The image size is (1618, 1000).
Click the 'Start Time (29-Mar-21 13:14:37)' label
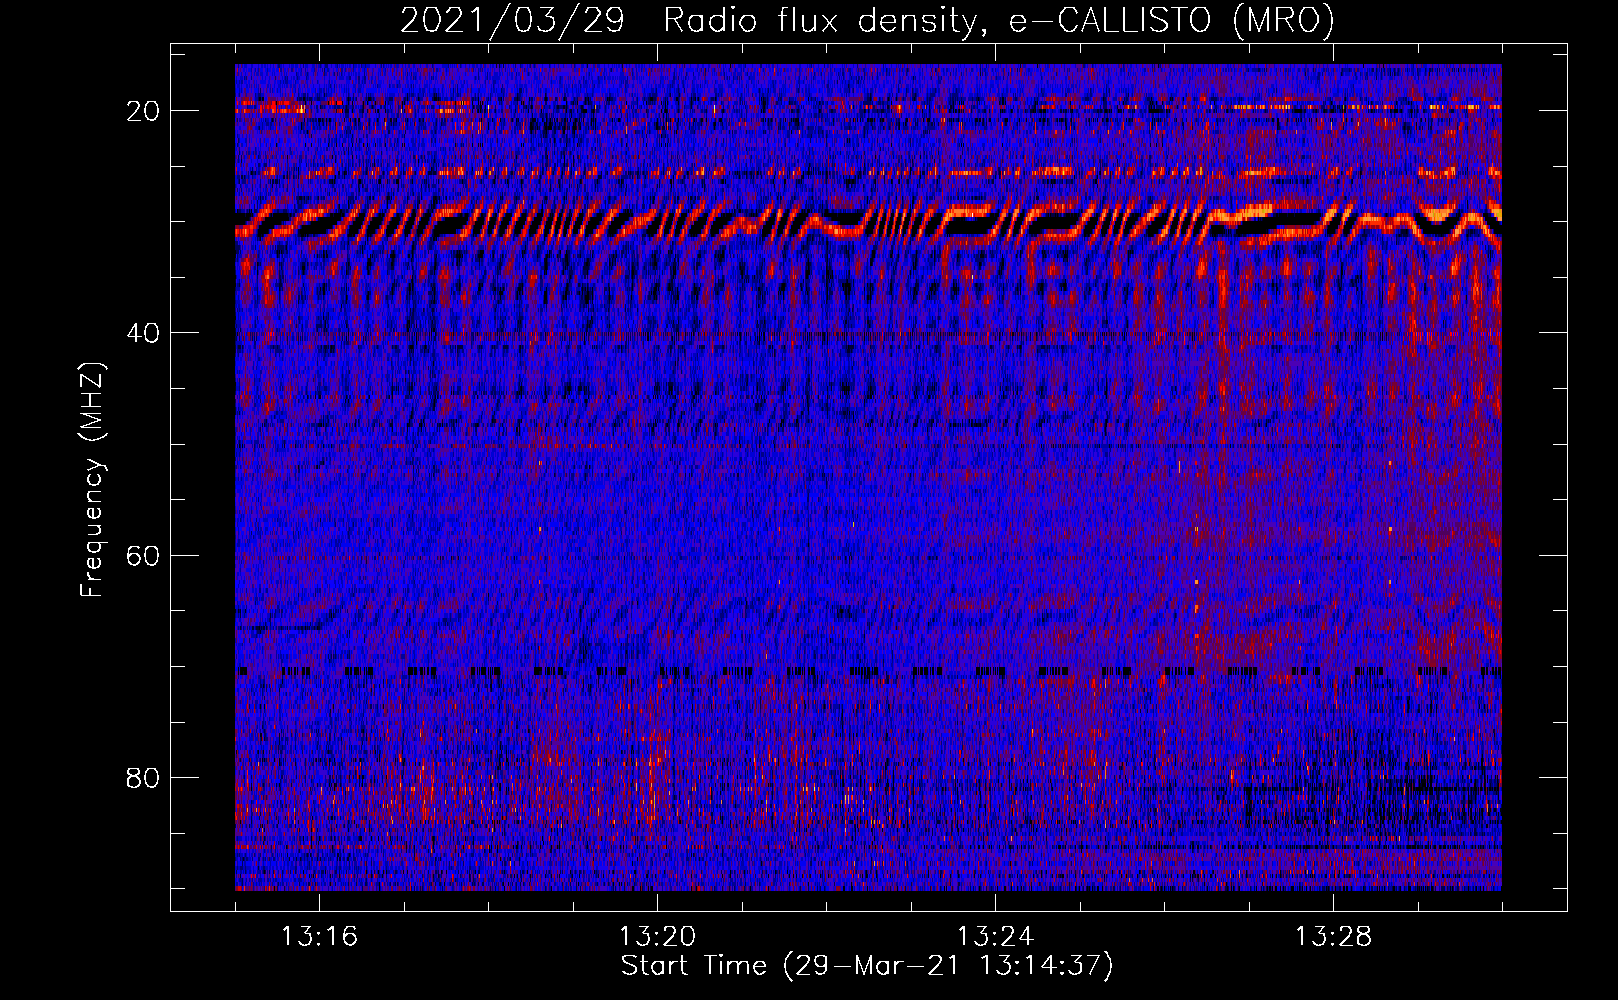pos(867,966)
